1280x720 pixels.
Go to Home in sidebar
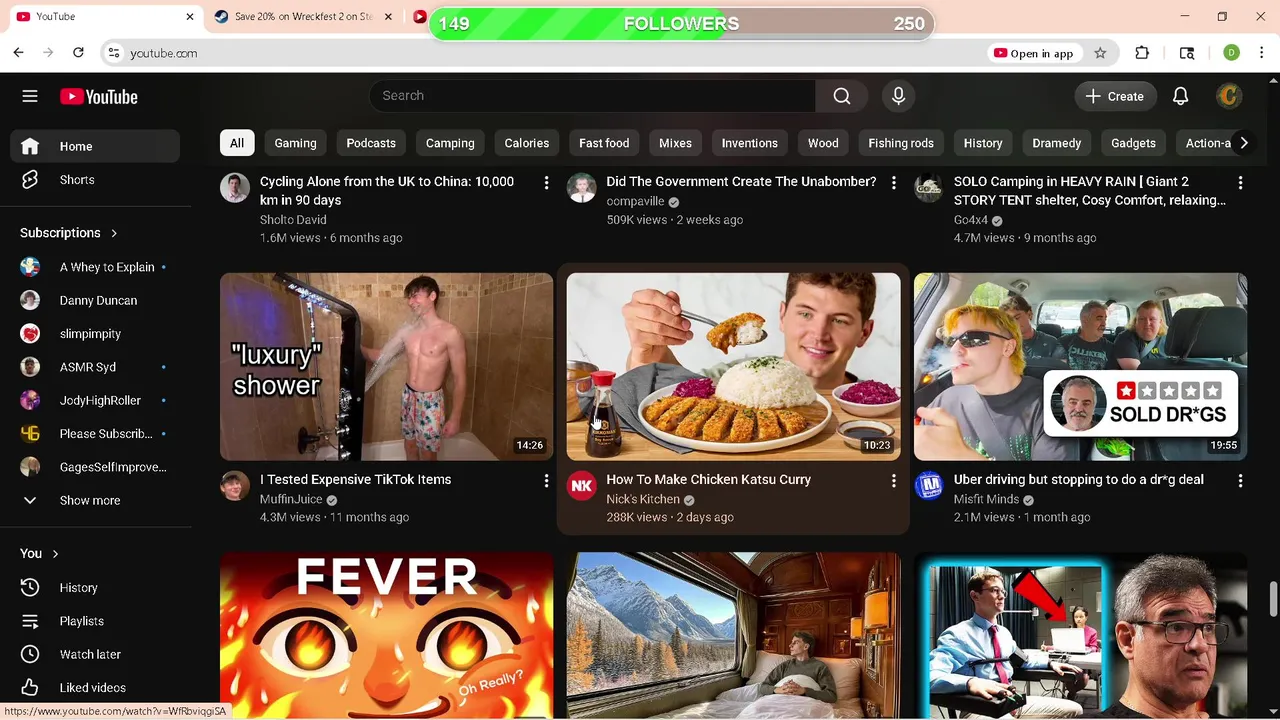tap(95, 146)
